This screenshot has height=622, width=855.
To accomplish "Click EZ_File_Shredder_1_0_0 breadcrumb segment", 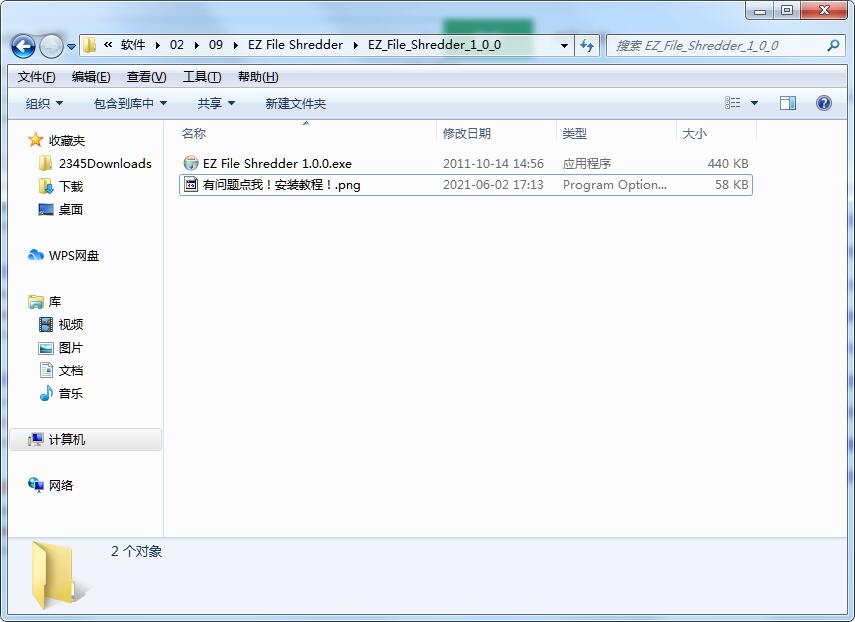I will pyautogui.click(x=435, y=45).
